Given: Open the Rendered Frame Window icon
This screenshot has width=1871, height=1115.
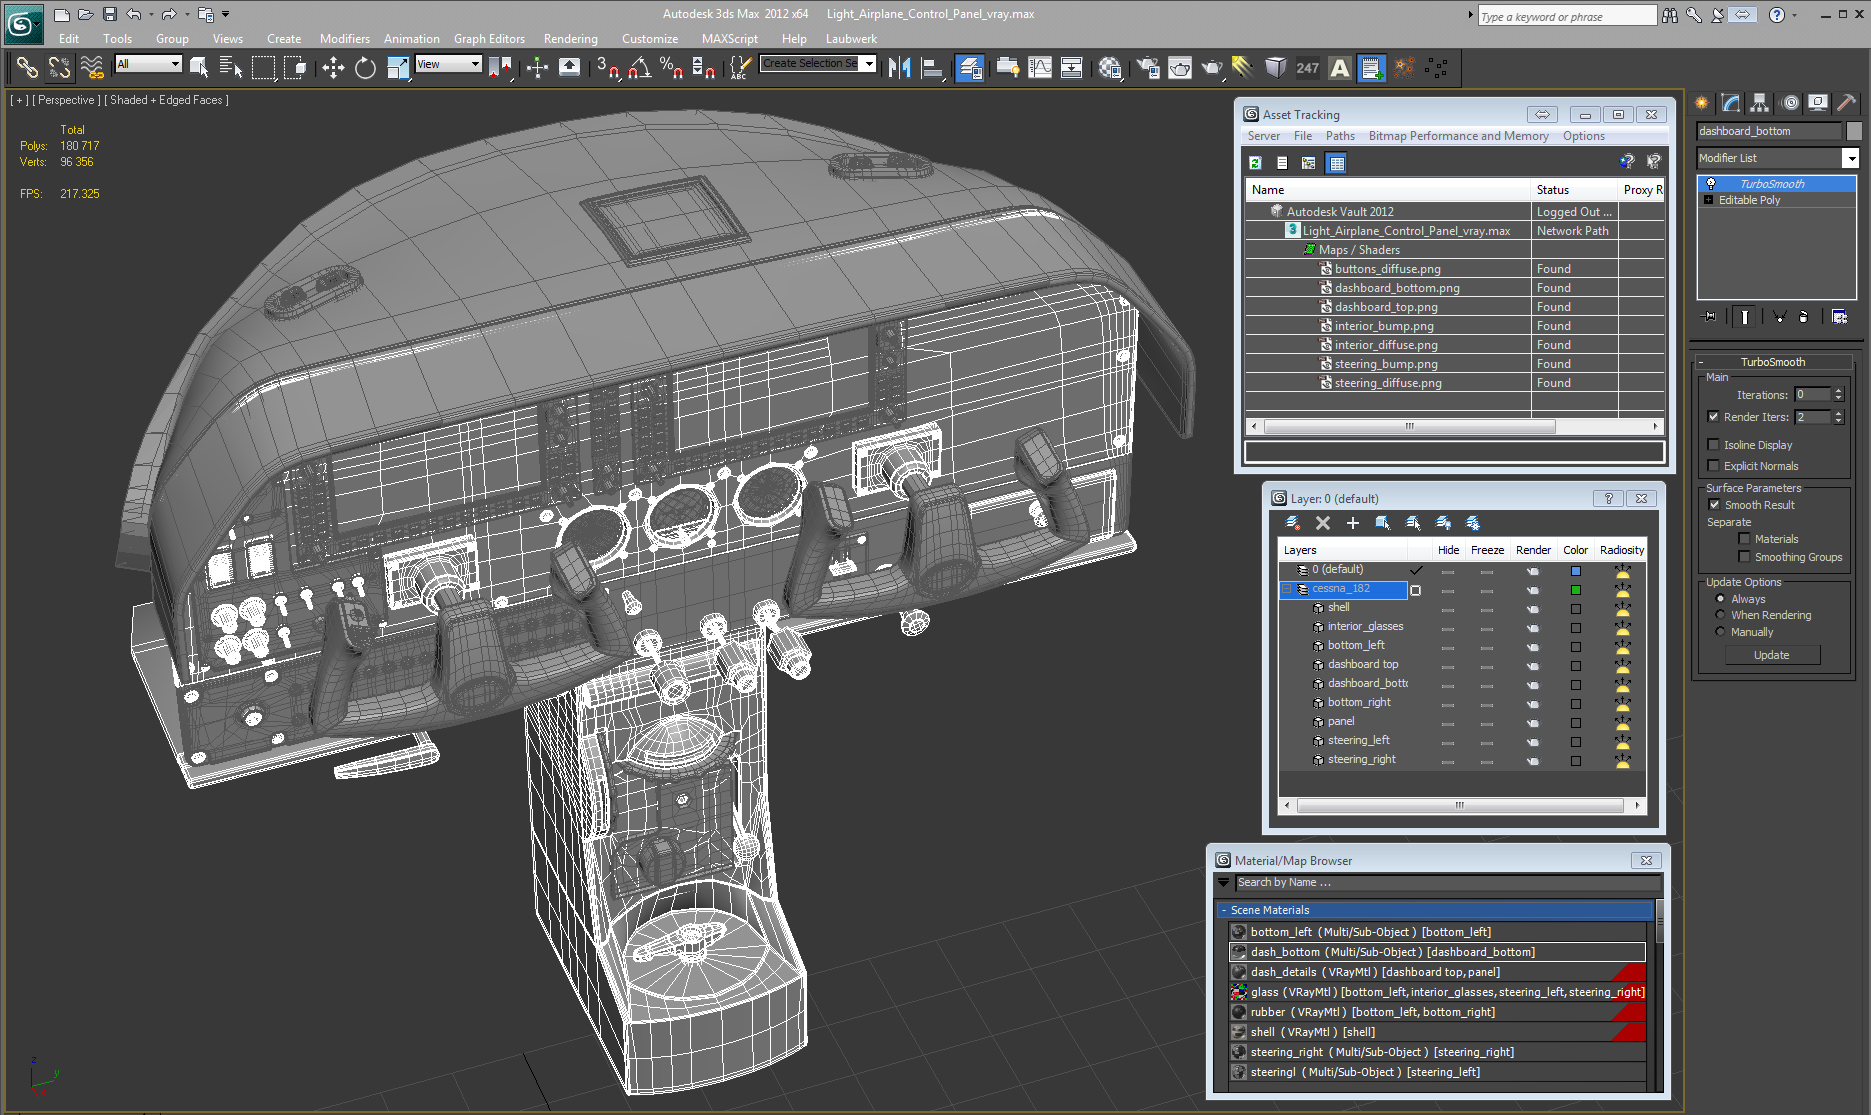Looking at the screenshot, I should coord(1180,68).
